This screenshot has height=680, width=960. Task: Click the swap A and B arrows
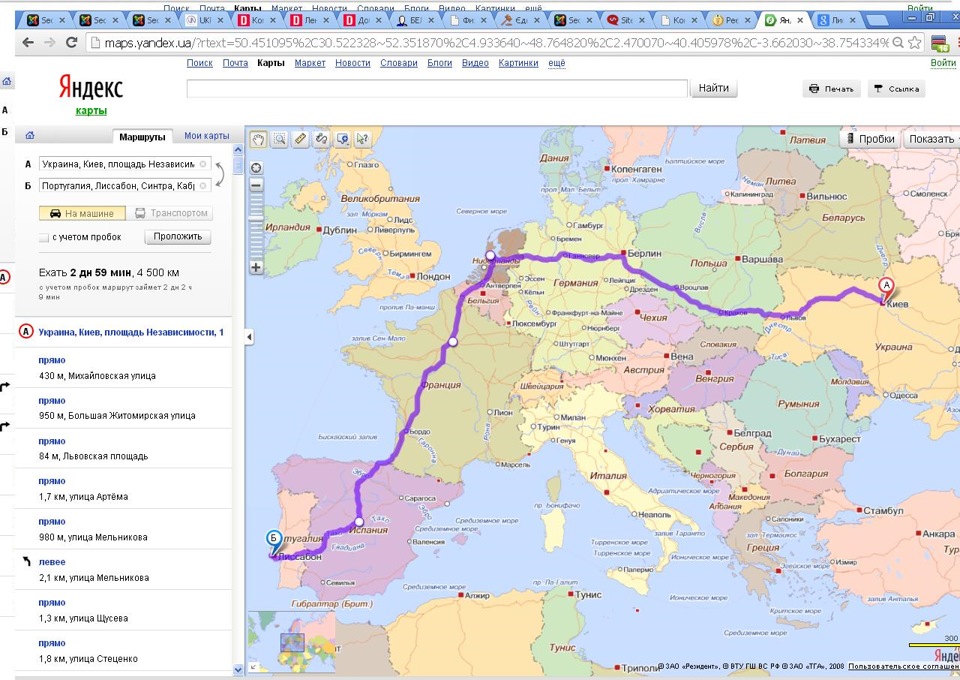click(220, 174)
